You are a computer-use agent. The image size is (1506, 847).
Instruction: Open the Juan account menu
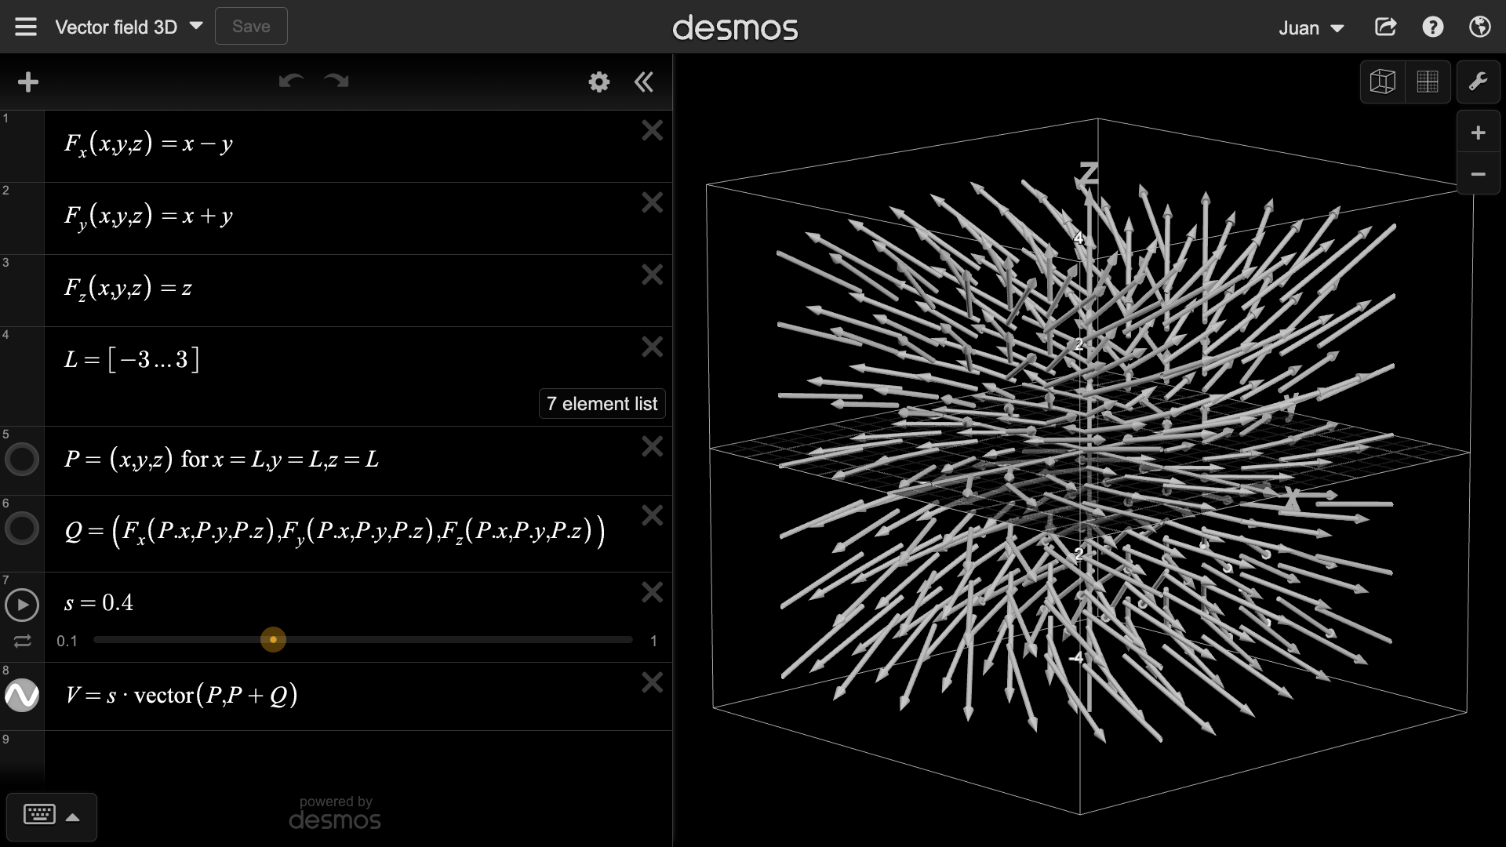tap(1311, 28)
